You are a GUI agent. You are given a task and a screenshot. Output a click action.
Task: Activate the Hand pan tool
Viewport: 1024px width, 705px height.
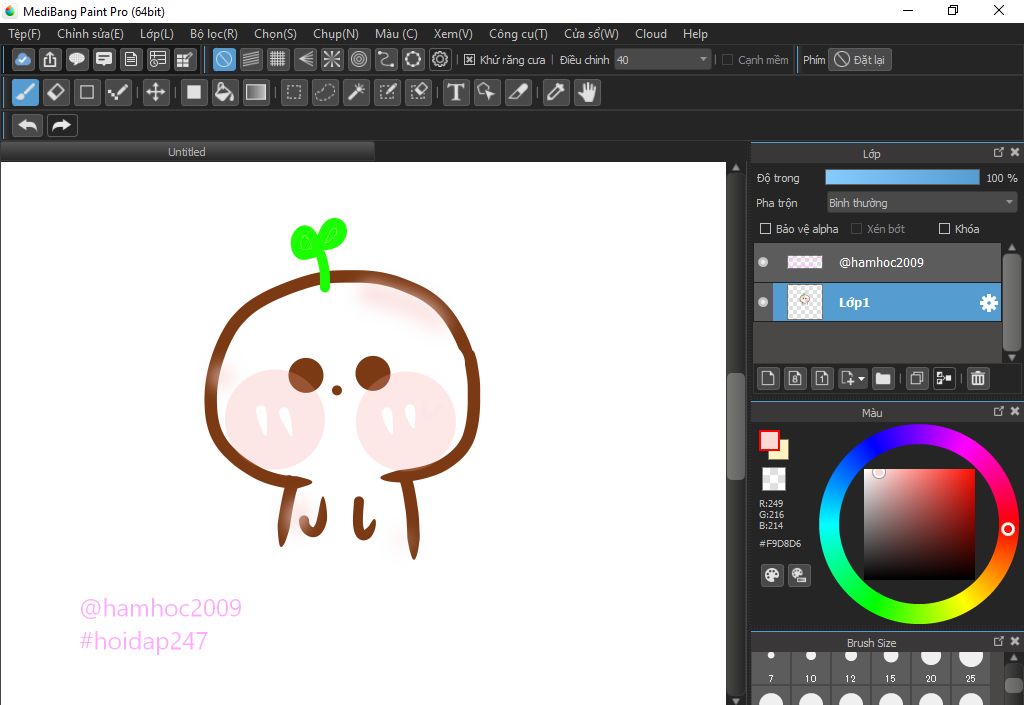pos(587,93)
